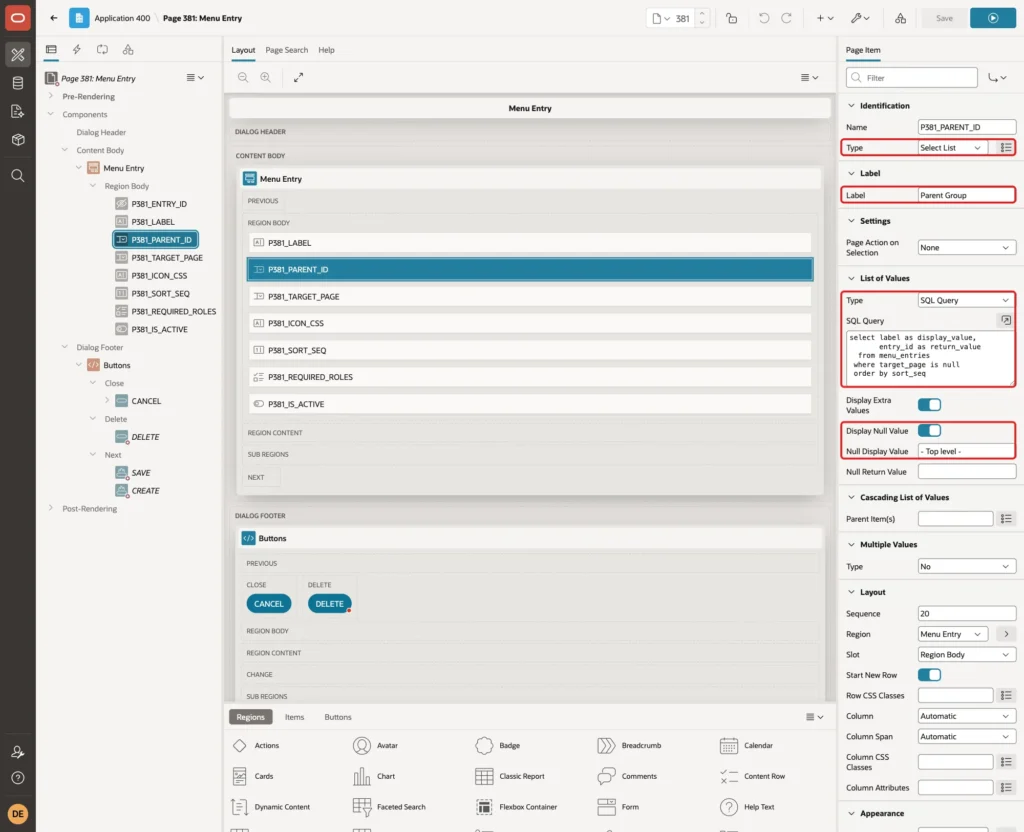
Task: Open SQL Workshop database icon in sidebar
Action: 18,83
